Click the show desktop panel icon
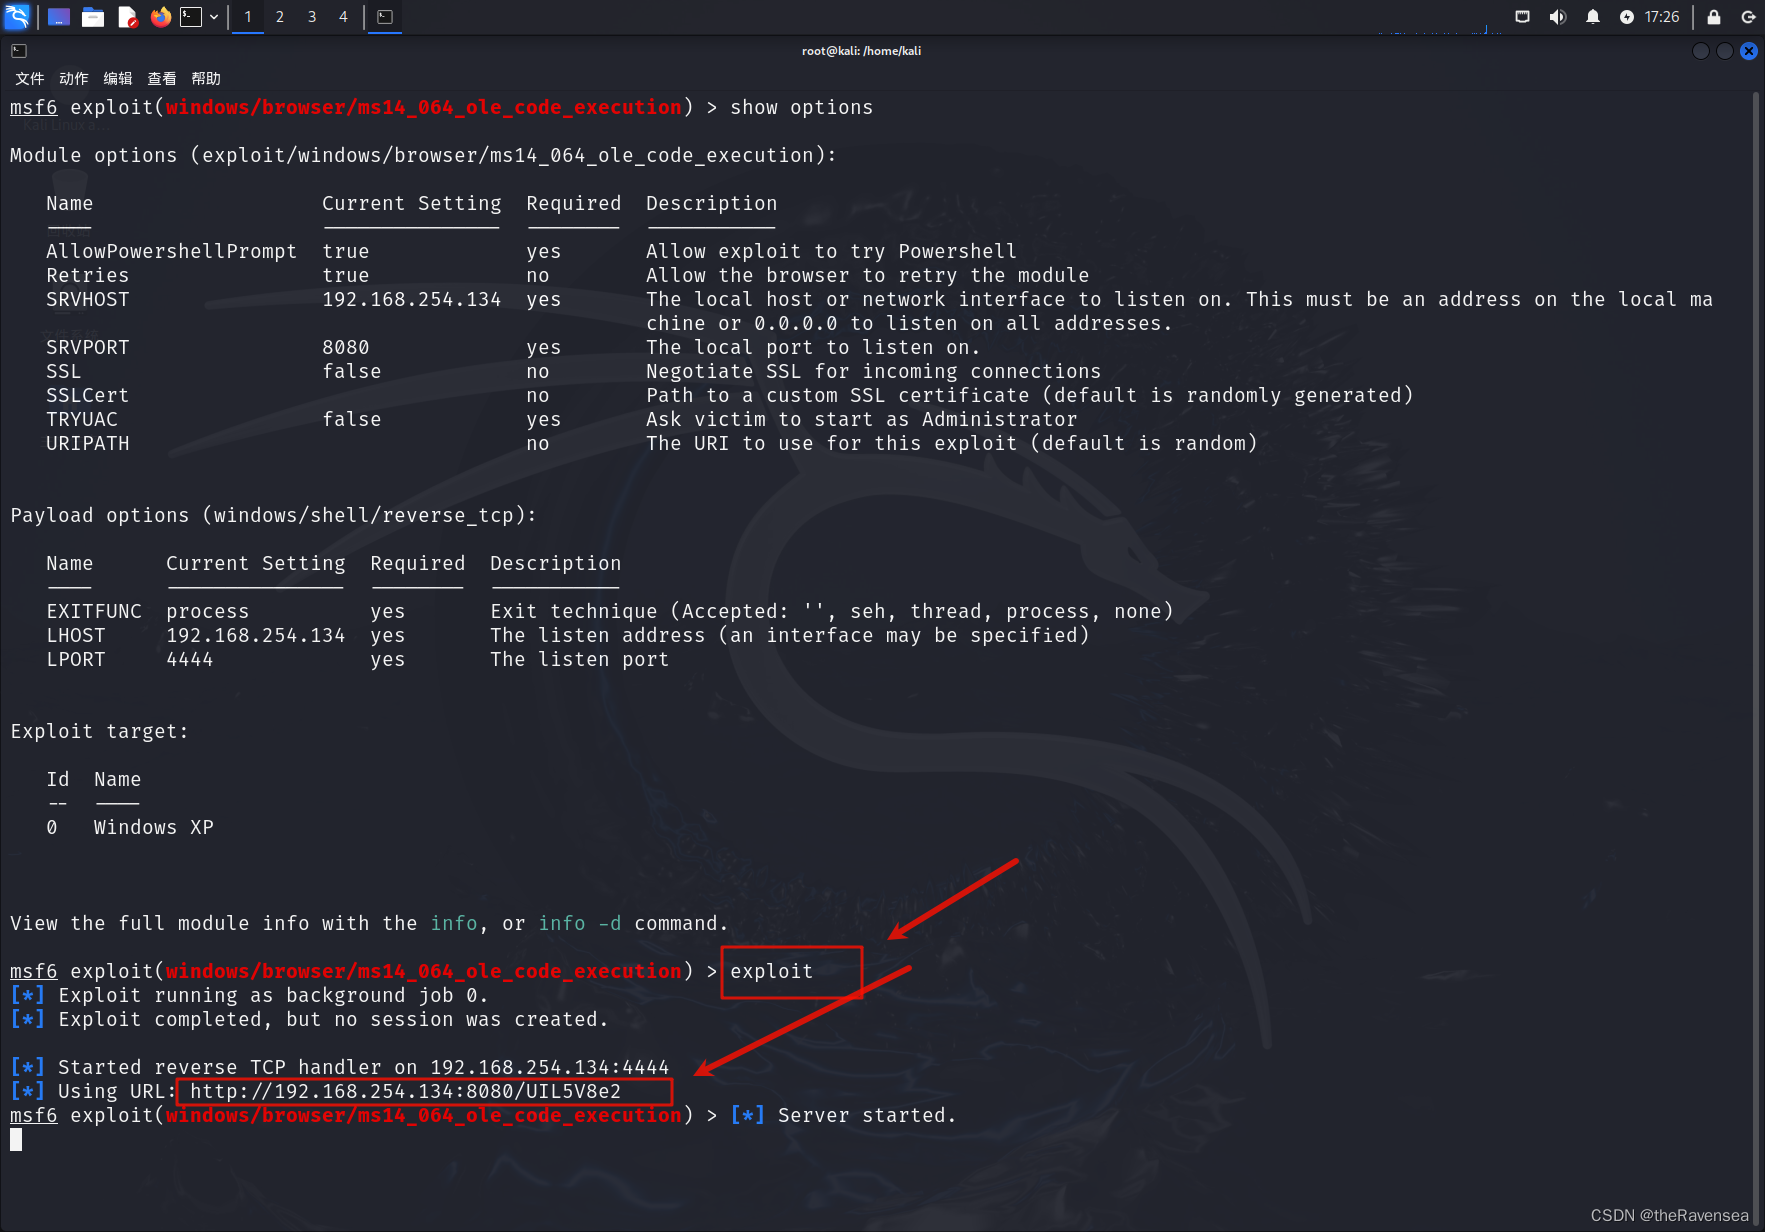The width and height of the screenshot is (1765, 1232). [59, 17]
